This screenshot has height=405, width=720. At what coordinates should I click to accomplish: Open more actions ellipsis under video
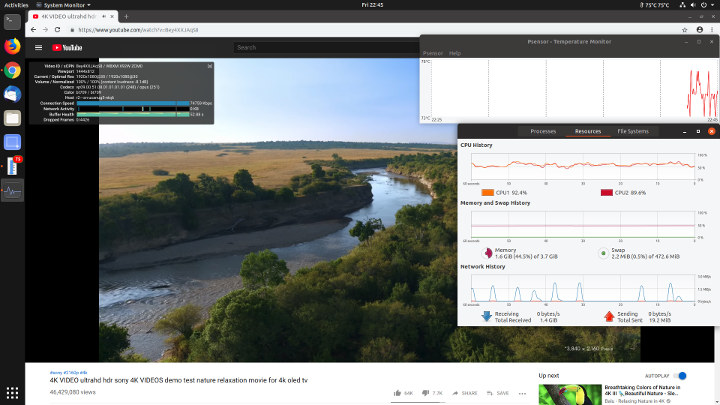(522, 393)
